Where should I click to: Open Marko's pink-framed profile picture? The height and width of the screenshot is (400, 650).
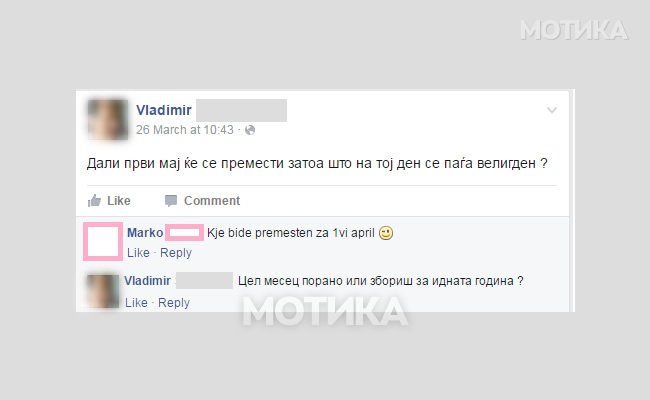point(103,241)
